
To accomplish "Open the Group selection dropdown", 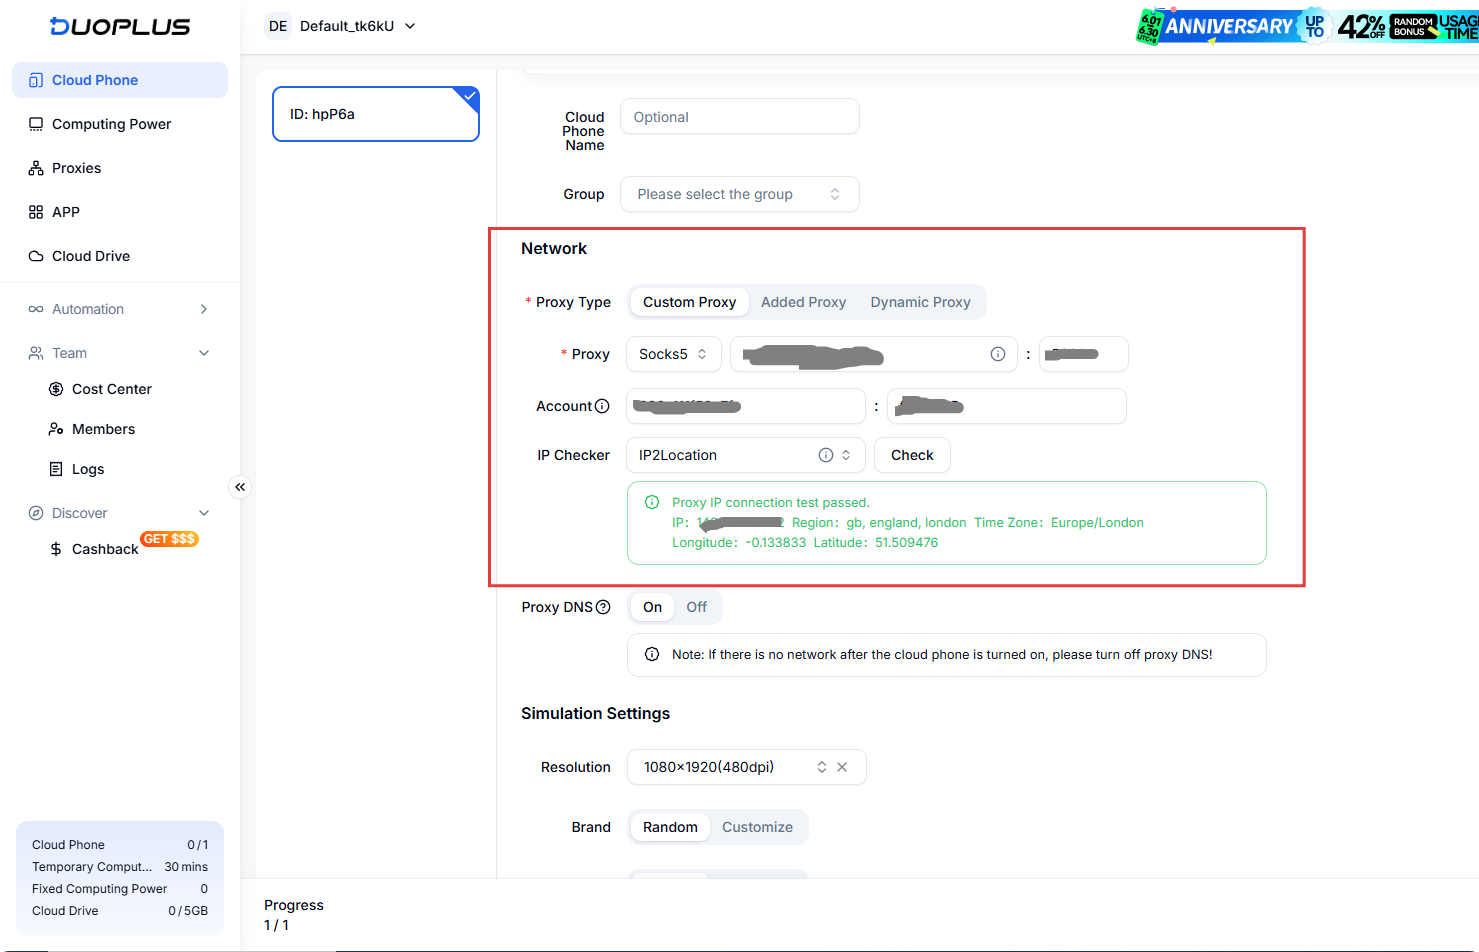I will pyautogui.click(x=739, y=194).
